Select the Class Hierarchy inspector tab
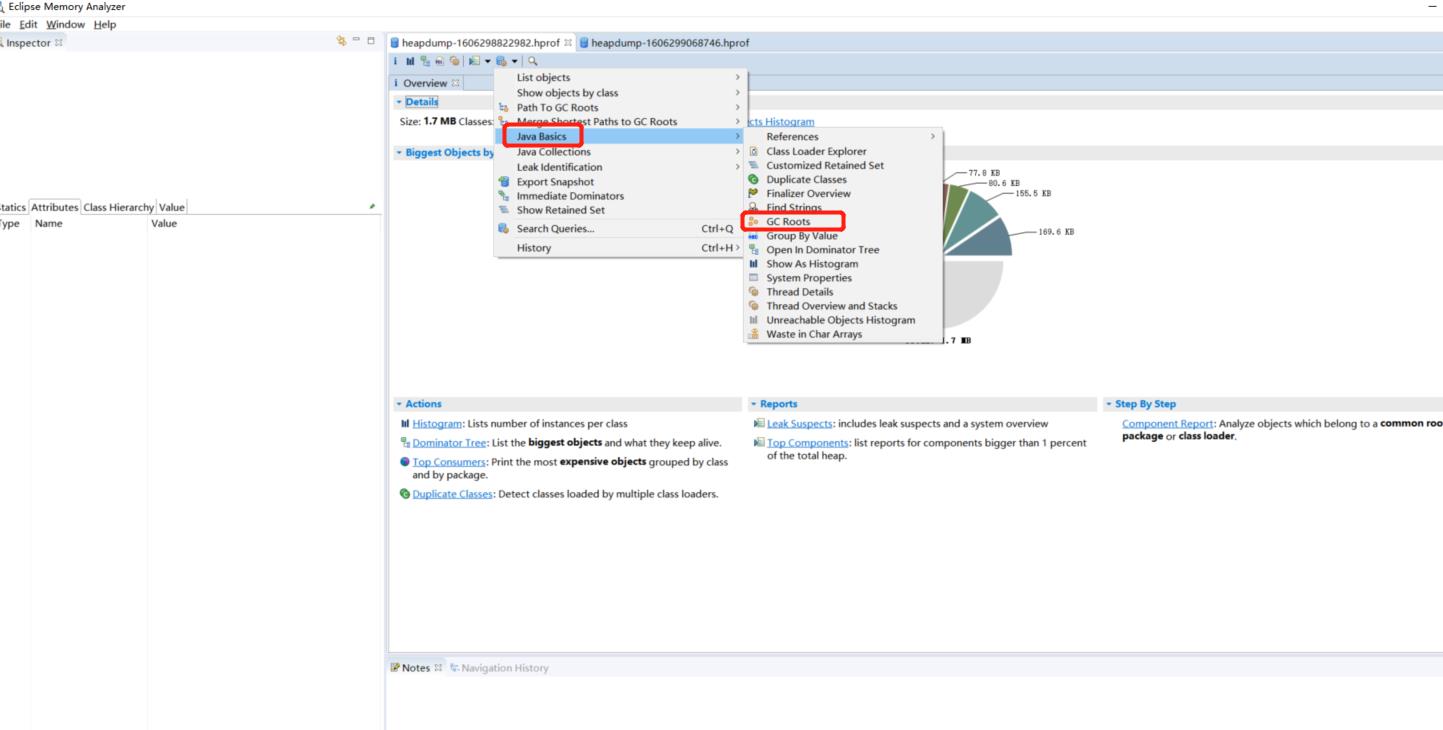Image resolution: width=1443 pixels, height=730 pixels. coord(118,207)
